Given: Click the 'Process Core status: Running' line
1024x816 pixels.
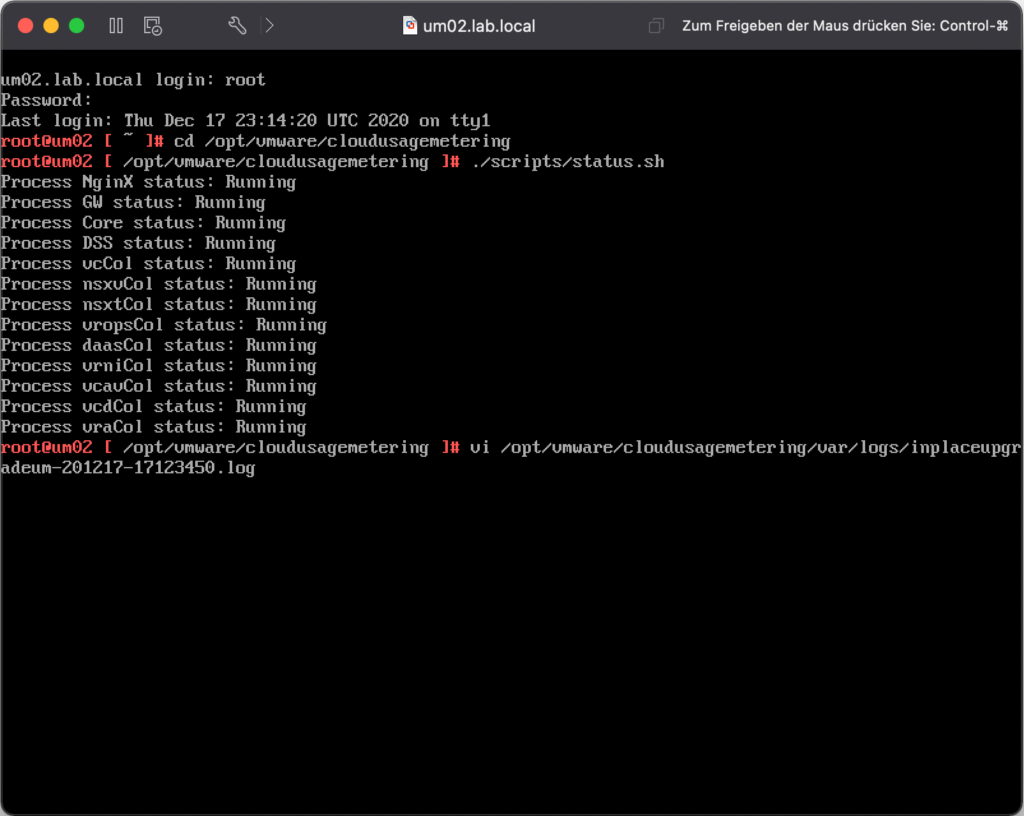Looking at the screenshot, I should click(143, 223).
